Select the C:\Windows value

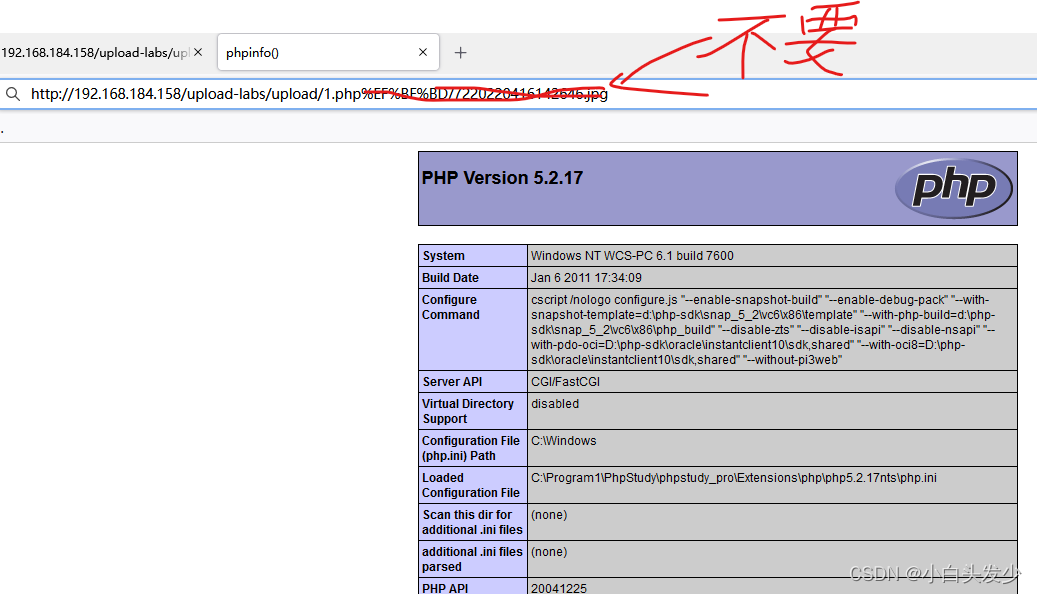click(563, 441)
